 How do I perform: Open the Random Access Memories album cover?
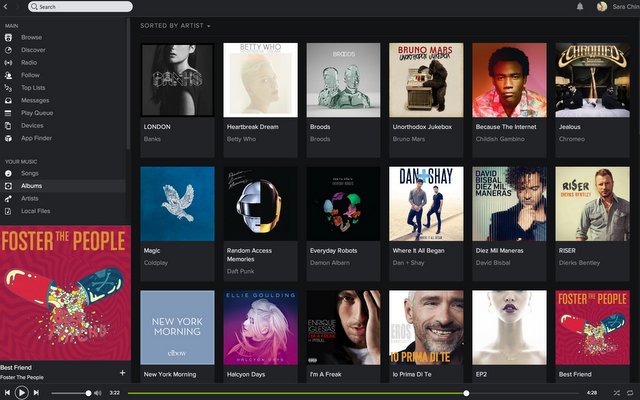260,204
